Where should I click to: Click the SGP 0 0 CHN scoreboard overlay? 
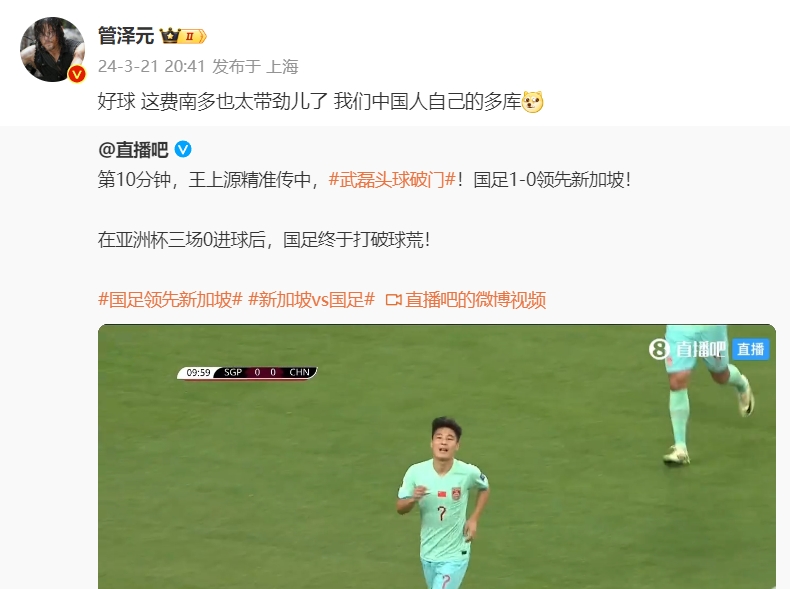[247, 372]
